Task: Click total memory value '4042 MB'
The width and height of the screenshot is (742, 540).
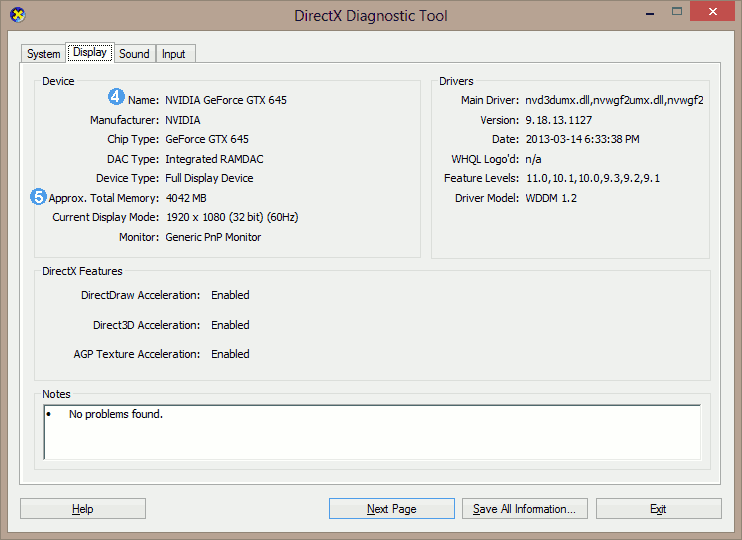Action: click(x=186, y=198)
